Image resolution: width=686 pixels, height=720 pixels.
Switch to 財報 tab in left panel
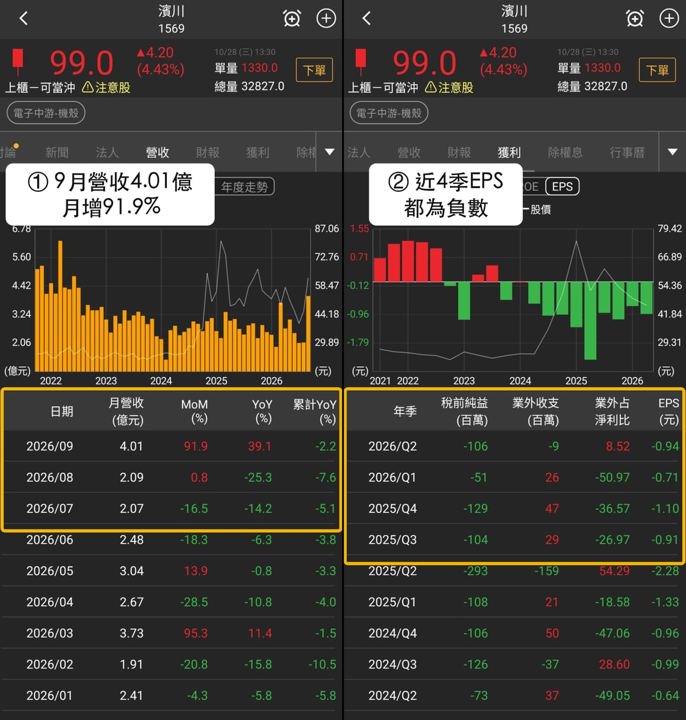(x=208, y=152)
